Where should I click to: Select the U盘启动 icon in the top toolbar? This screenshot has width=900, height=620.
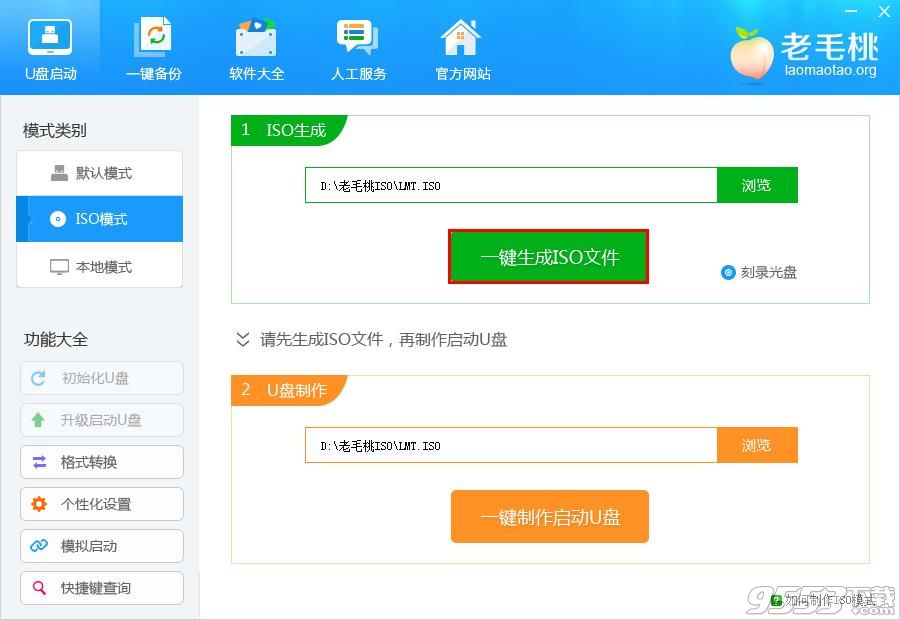pyautogui.click(x=50, y=45)
